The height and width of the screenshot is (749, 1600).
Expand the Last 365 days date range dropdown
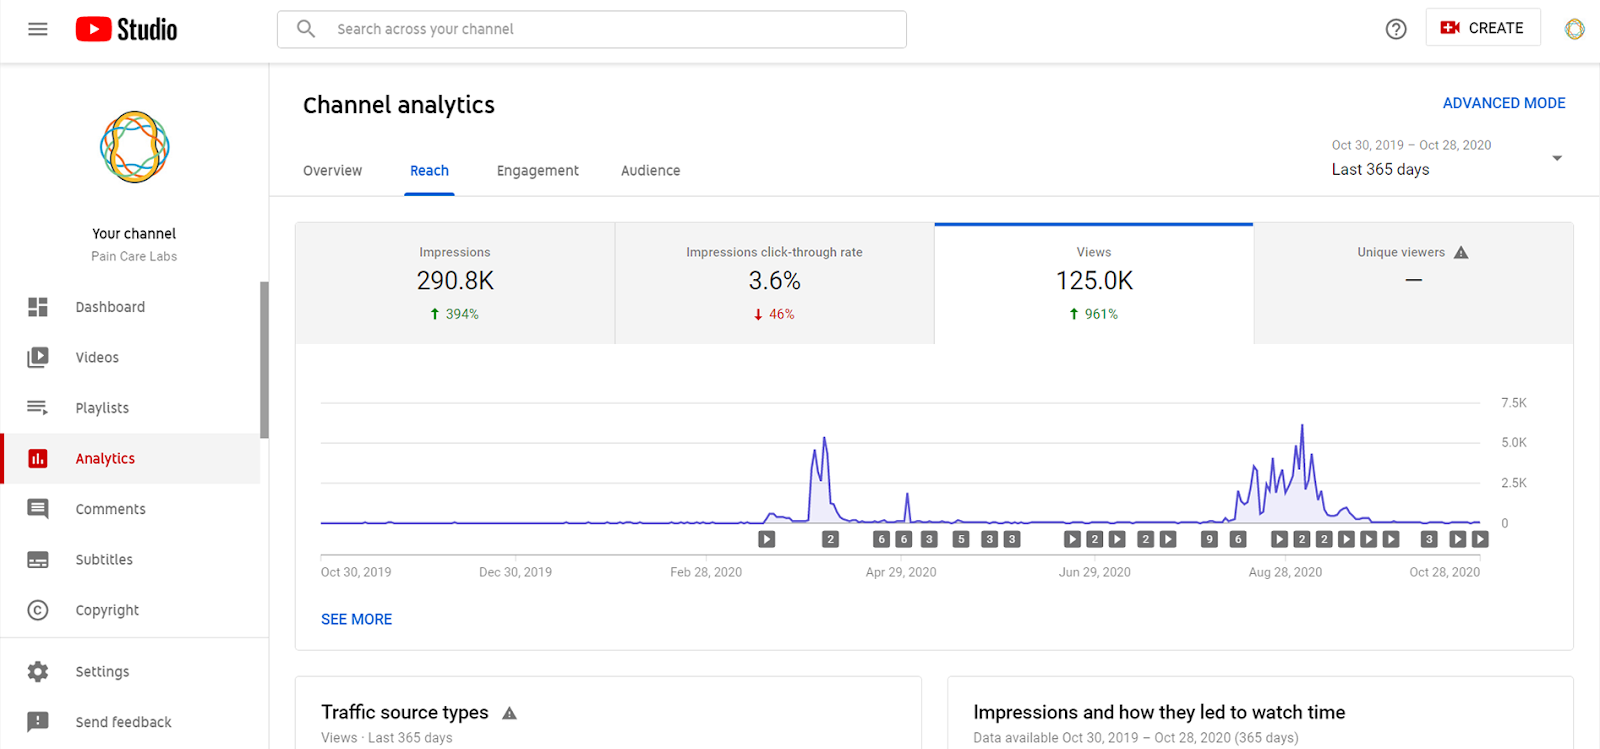[x=1447, y=158]
